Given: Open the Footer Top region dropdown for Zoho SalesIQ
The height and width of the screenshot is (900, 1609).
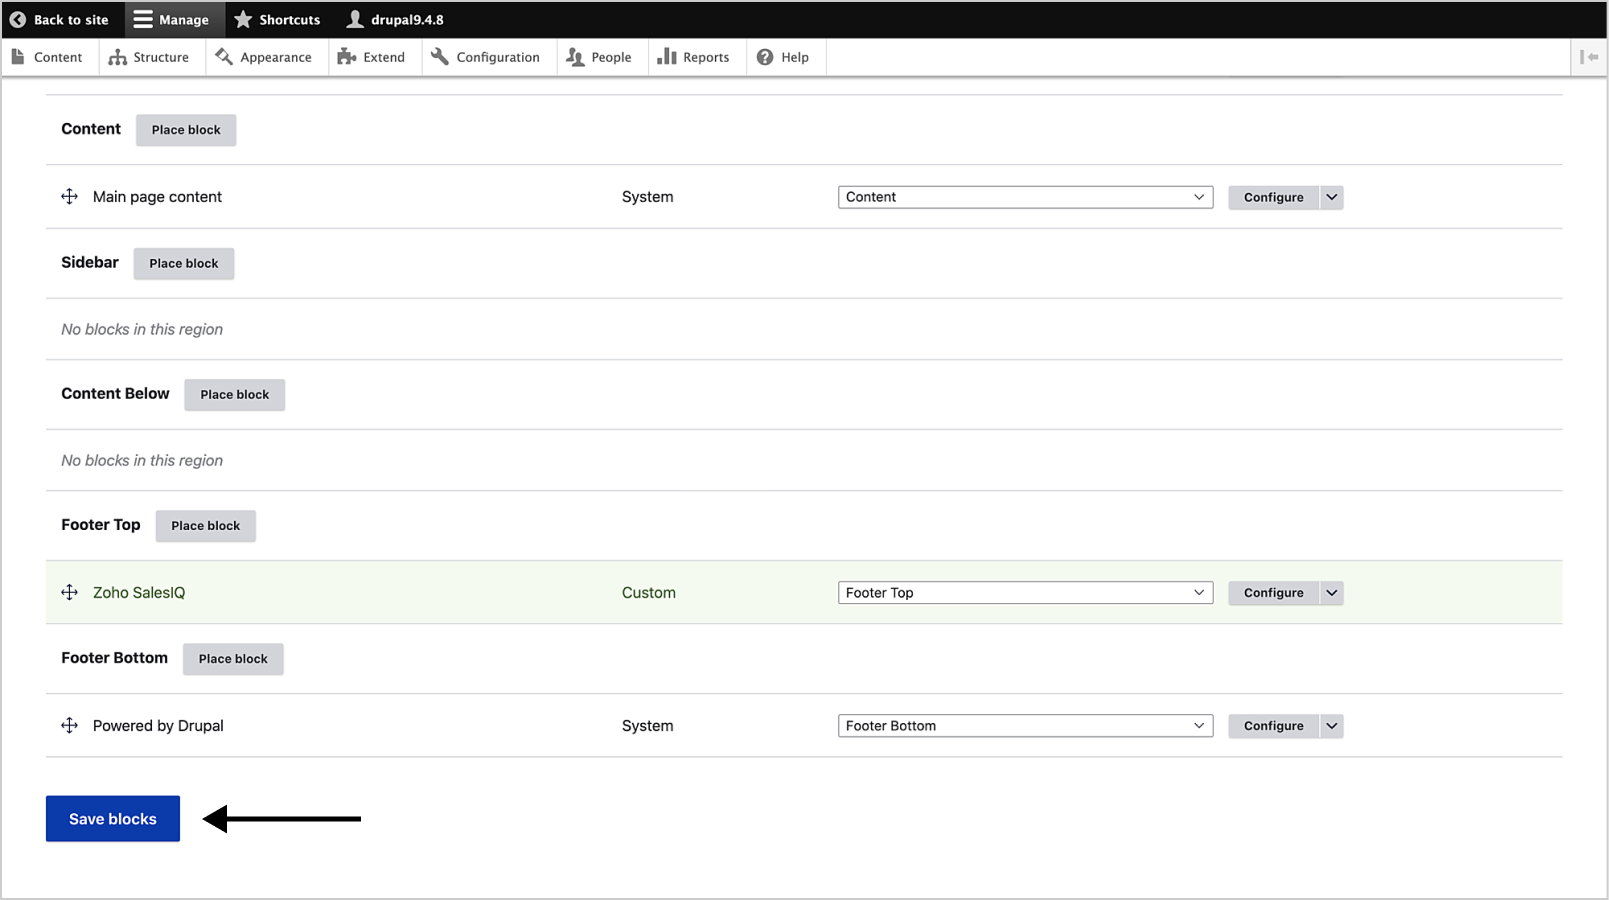Looking at the screenshot, I should pos(1025,593).
